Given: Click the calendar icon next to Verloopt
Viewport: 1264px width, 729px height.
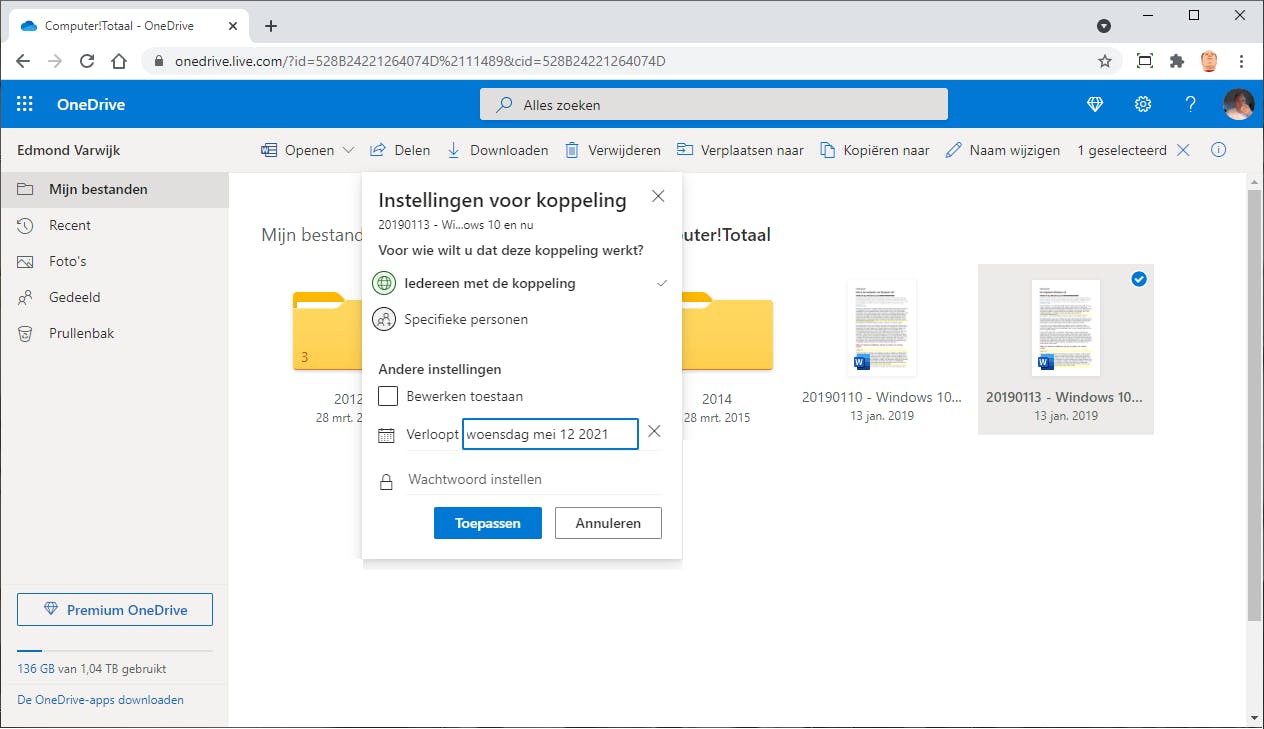Looking at the screenshot, I should (386, 435).
